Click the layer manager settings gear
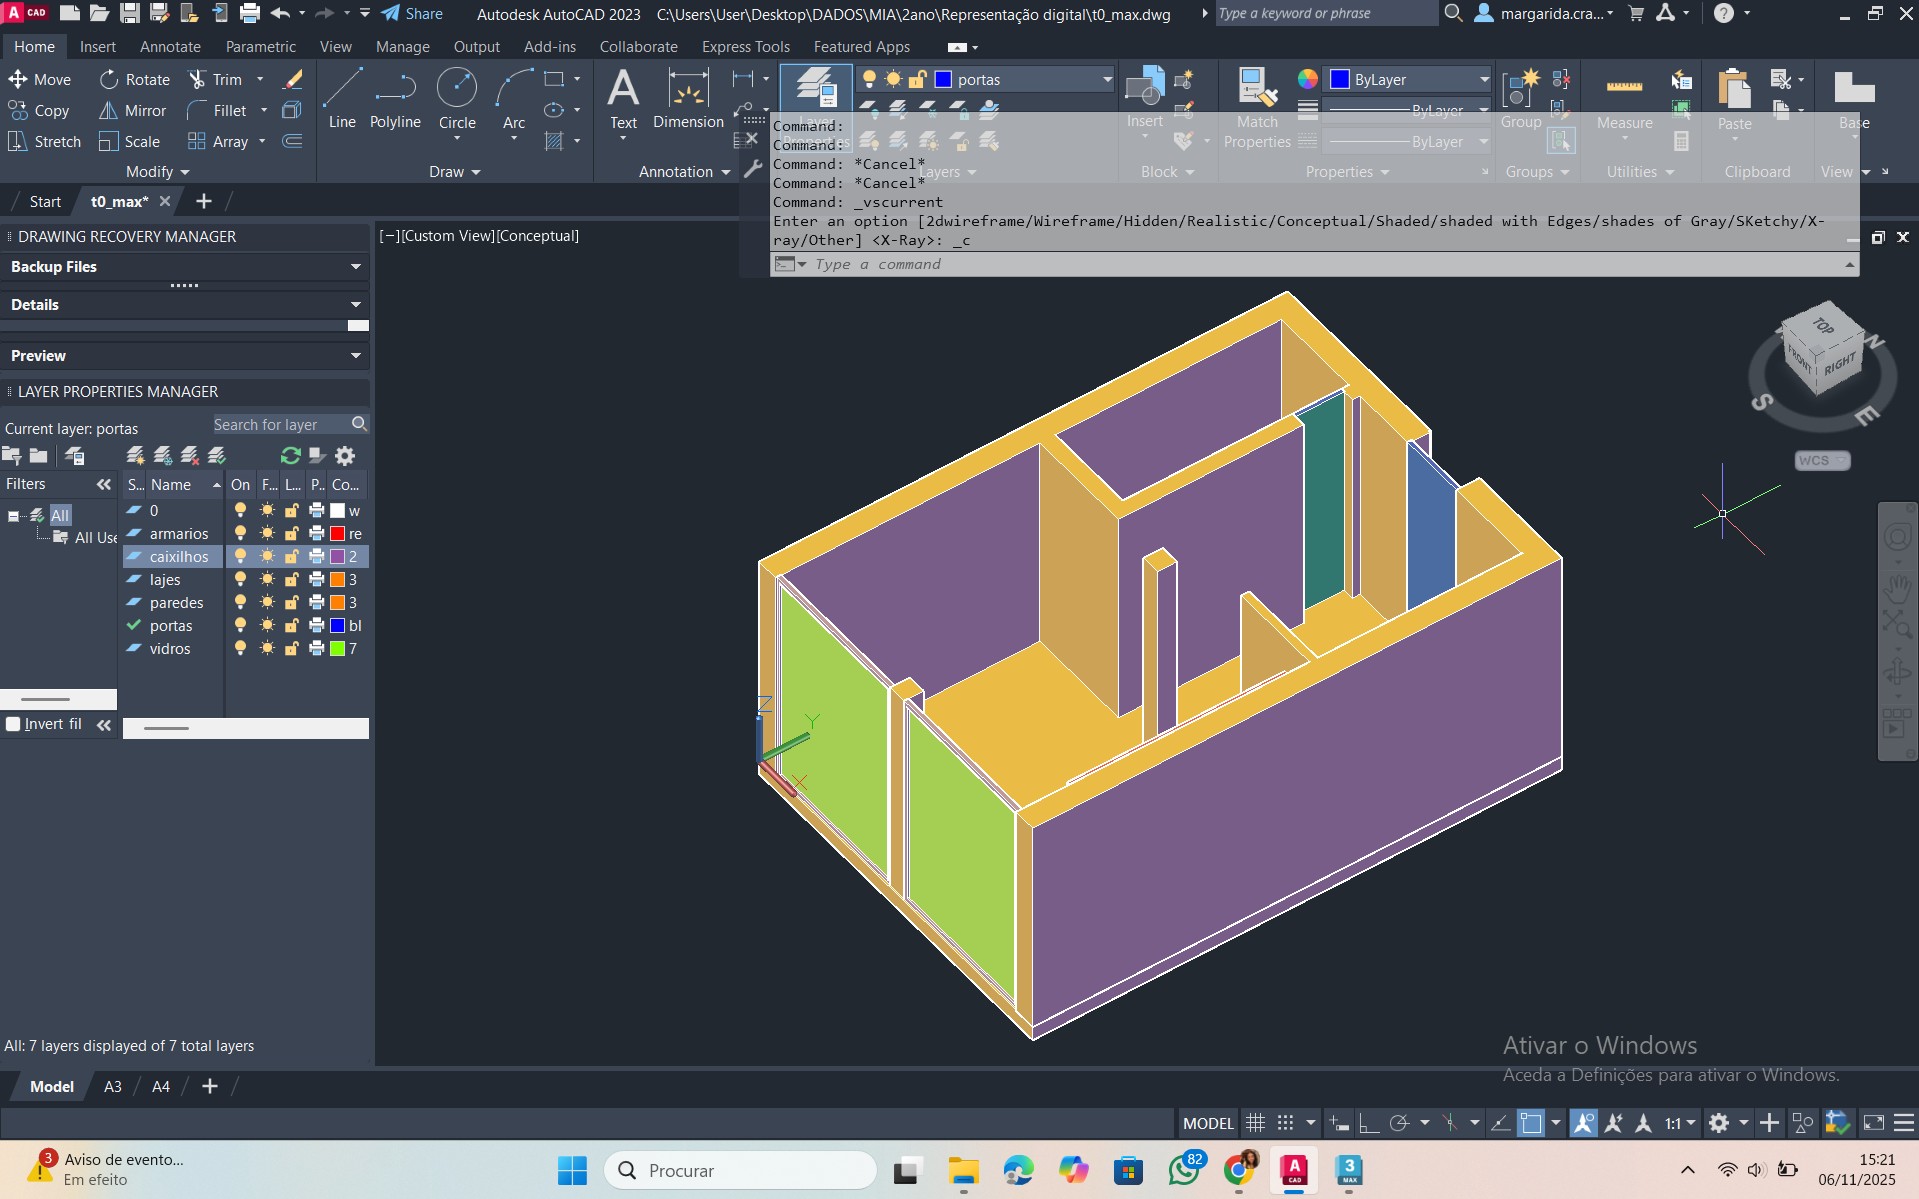Screen dimensions: 1919x1199 pyautogui.click(x=345, y=456)
